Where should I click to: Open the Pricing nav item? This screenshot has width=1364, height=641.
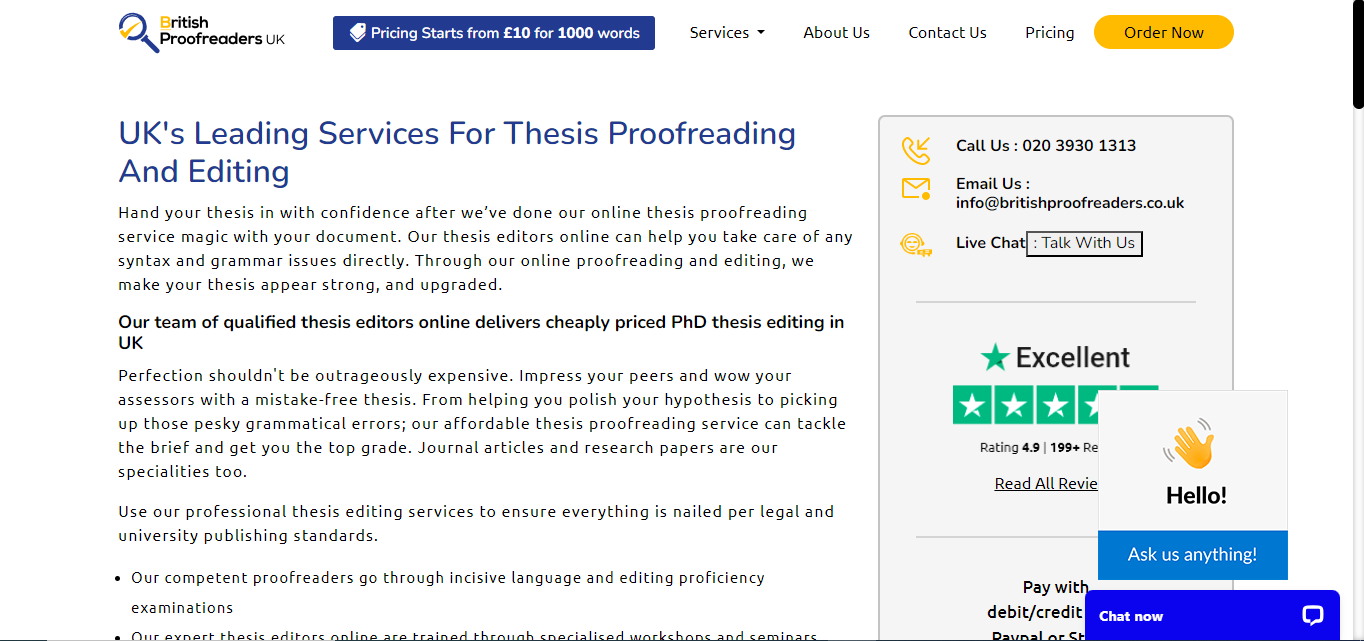pyautogui.click(x=1049, y=33)
